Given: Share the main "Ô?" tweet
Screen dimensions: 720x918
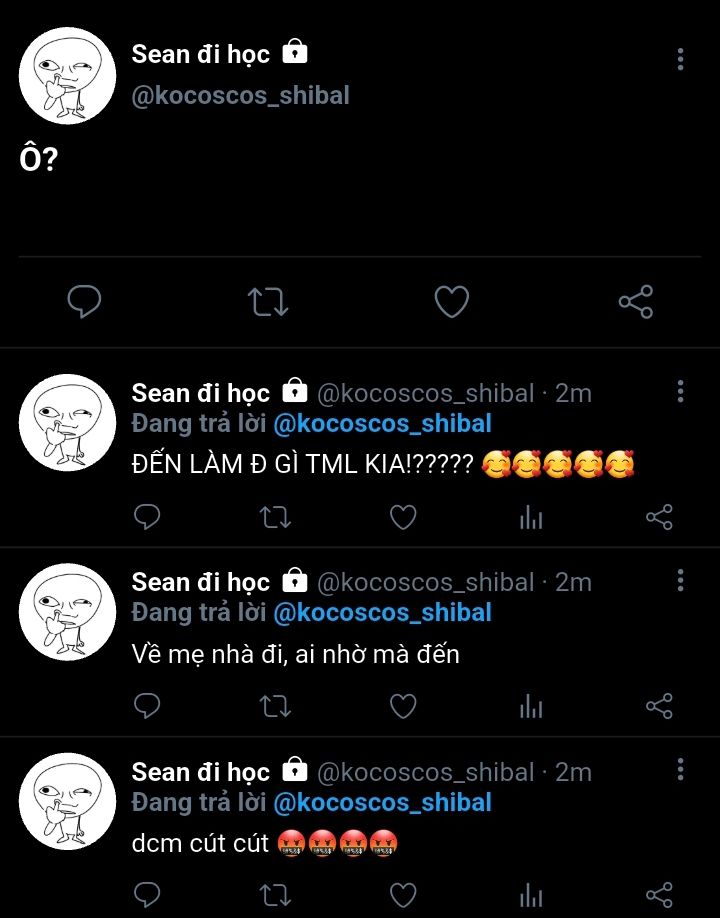Looking at the screenshot, I should point(636,301).
